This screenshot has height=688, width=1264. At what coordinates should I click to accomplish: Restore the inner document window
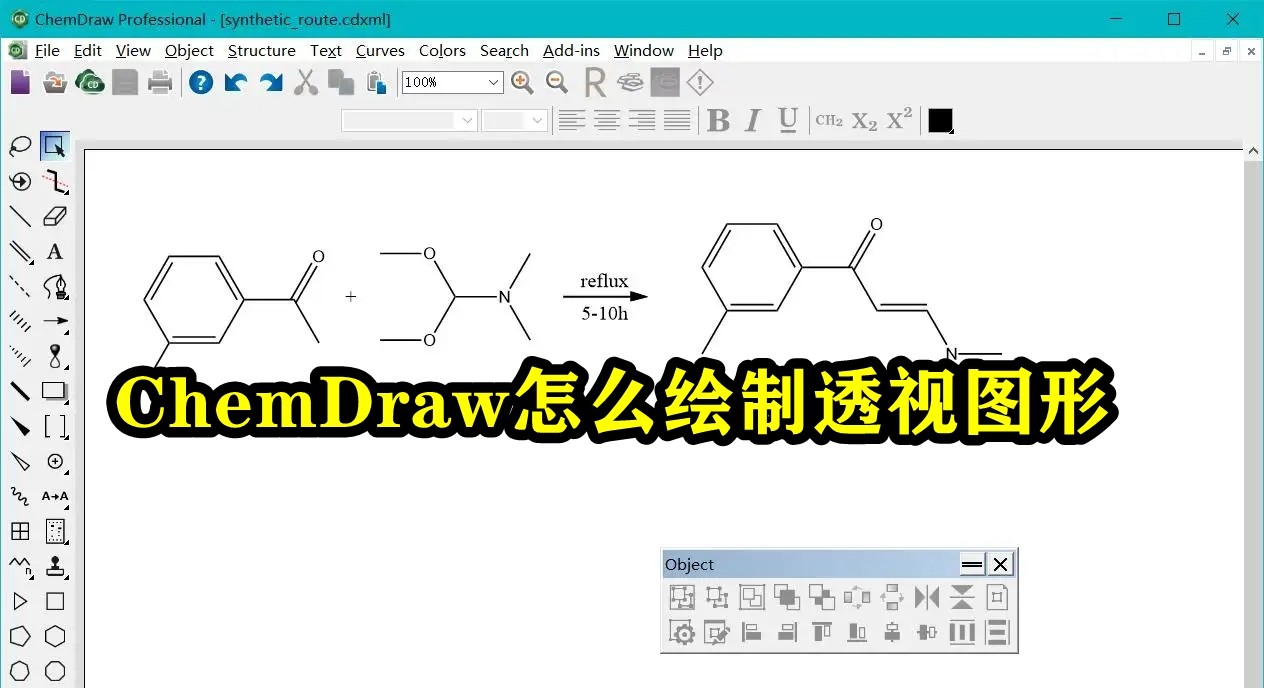coord(1227,51)
